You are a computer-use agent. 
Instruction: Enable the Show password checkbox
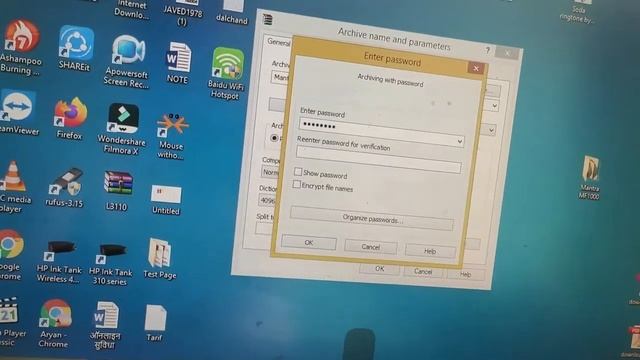pyautogui.click(x=298, y=171)
